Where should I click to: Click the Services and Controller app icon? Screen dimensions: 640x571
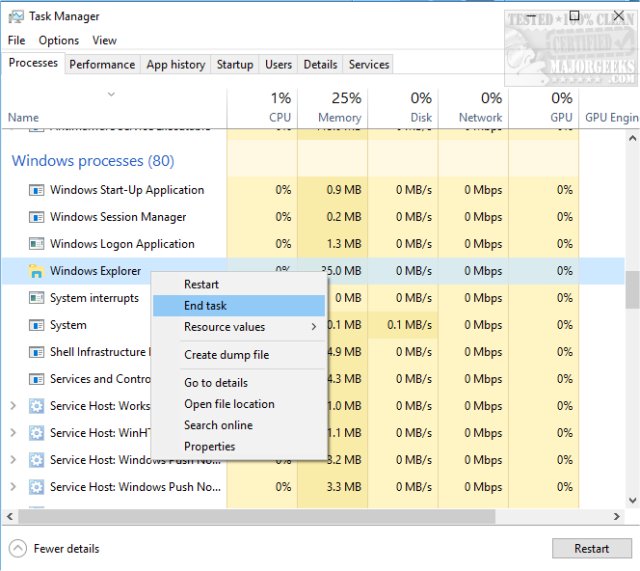point(36,379)
